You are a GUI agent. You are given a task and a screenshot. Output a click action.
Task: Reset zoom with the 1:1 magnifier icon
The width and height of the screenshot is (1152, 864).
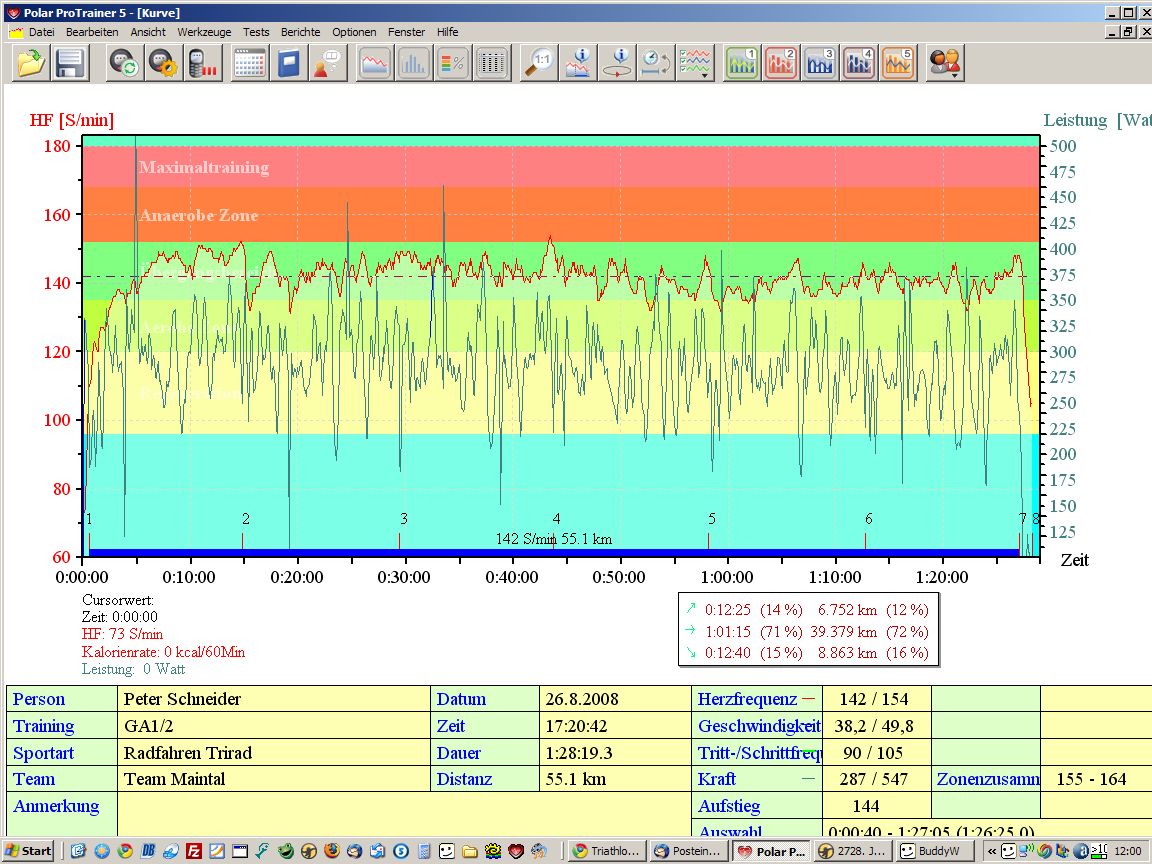[x=540, y=64]
